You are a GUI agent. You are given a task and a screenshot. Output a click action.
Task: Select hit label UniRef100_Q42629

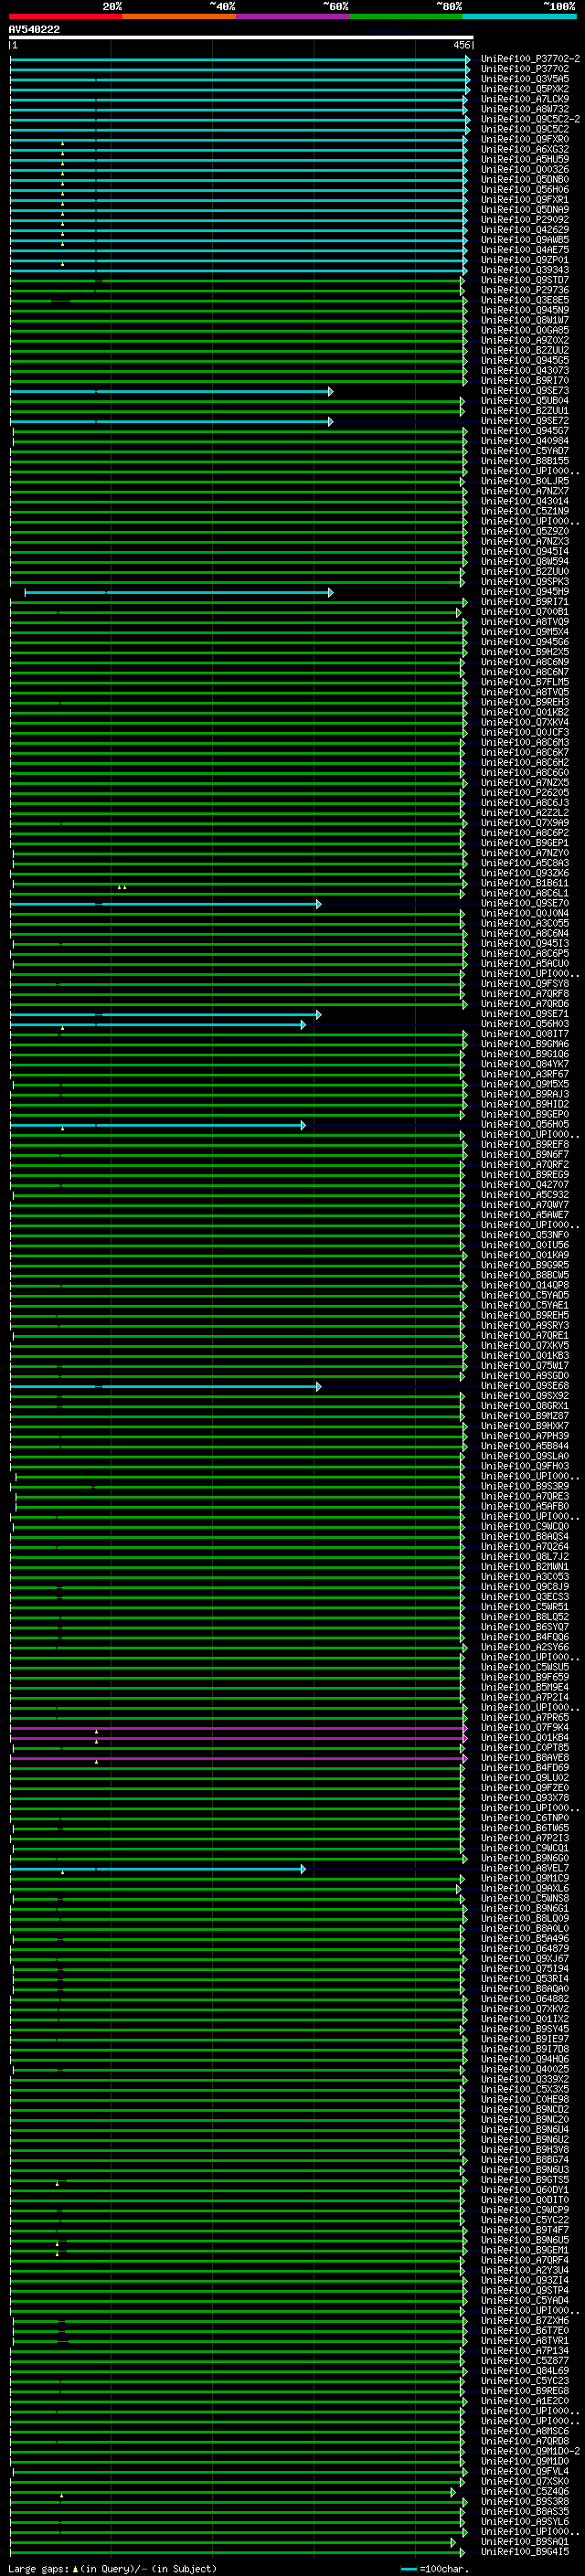(x=525, y=230)
